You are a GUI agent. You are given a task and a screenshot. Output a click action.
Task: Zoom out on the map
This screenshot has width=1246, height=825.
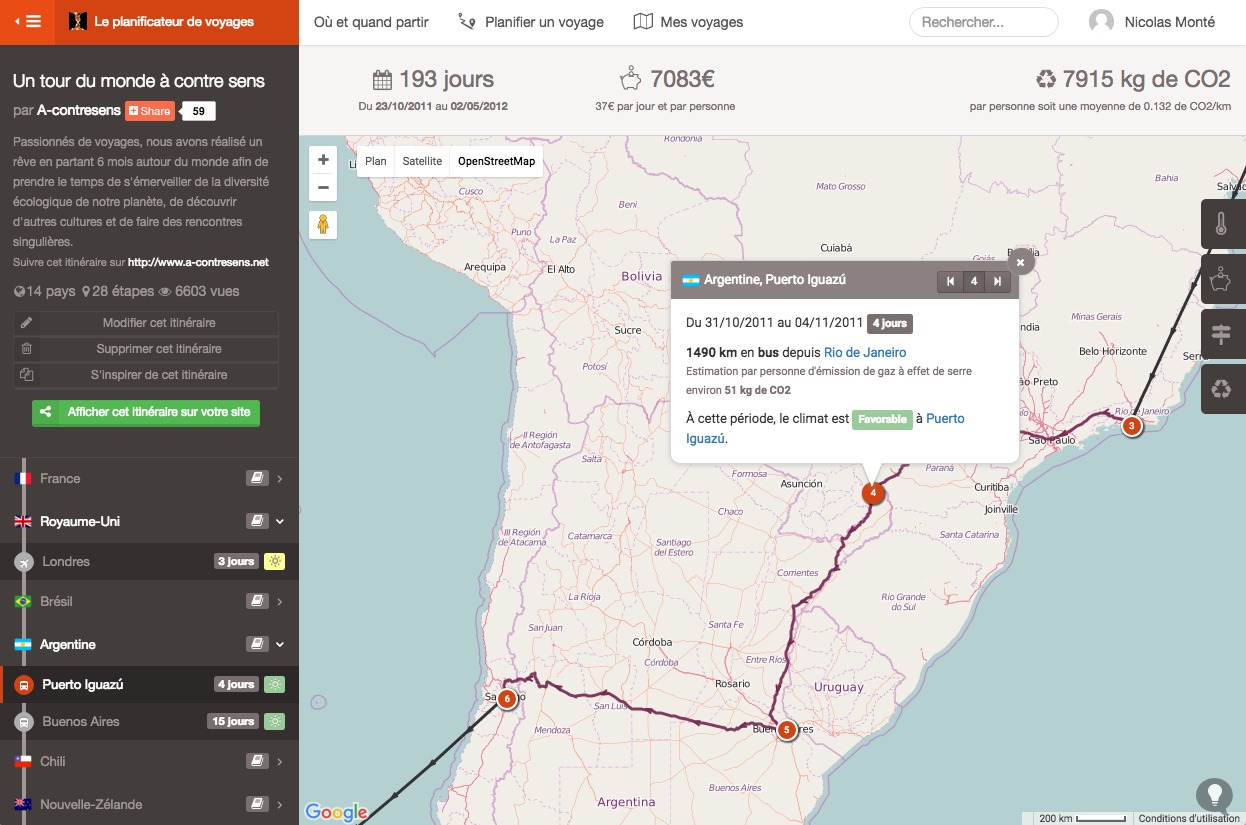click(323, 187)
